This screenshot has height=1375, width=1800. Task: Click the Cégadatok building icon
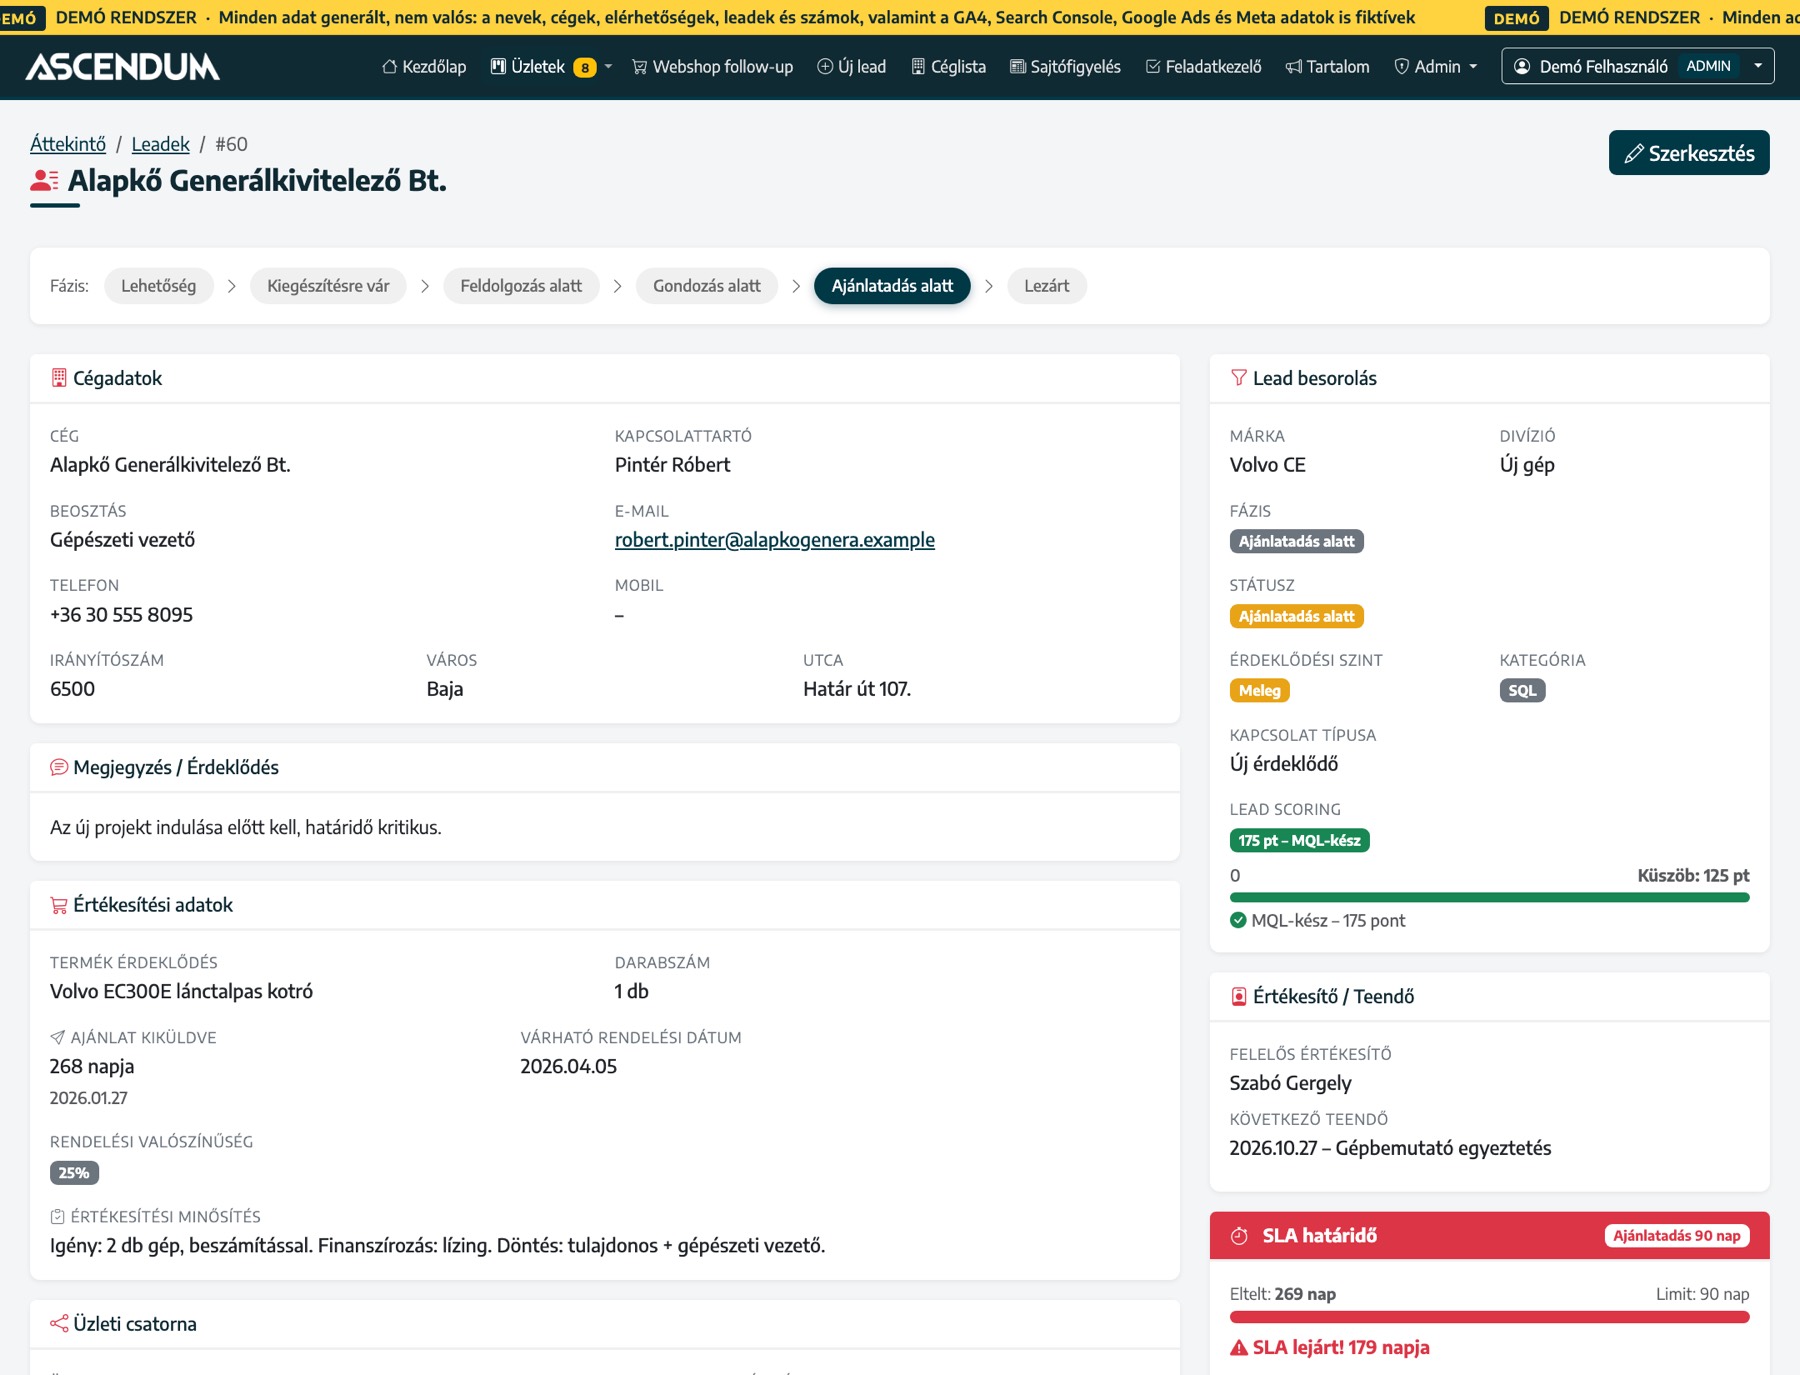pyautogui.click(x=59, y=378)
